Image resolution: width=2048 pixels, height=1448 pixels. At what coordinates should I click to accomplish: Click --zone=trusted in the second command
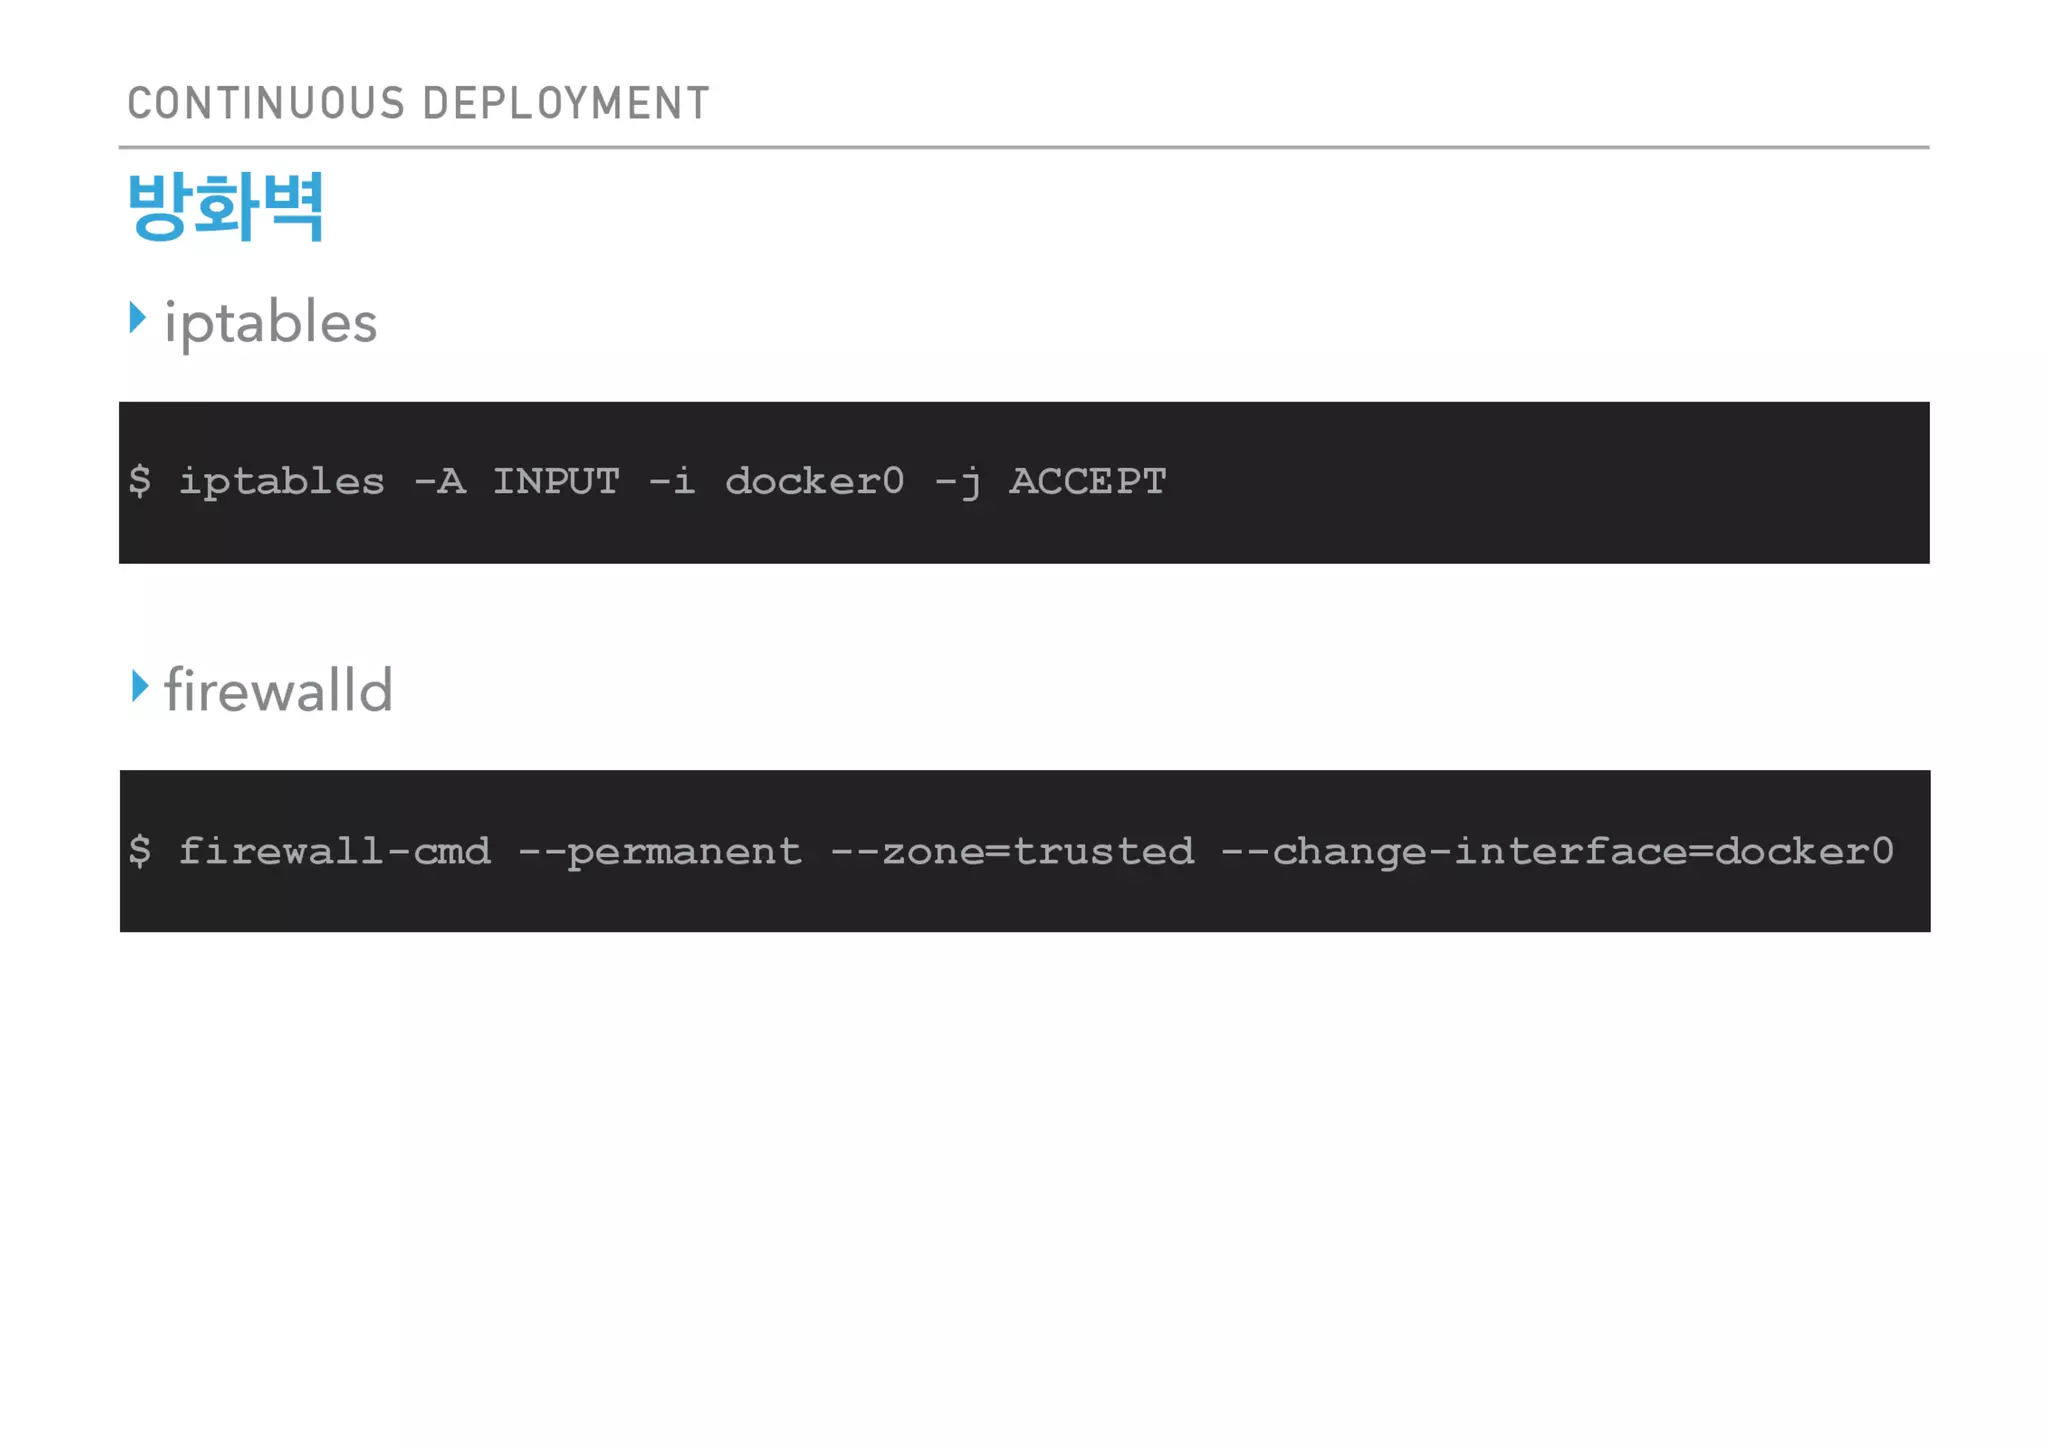pos(1012,851)
